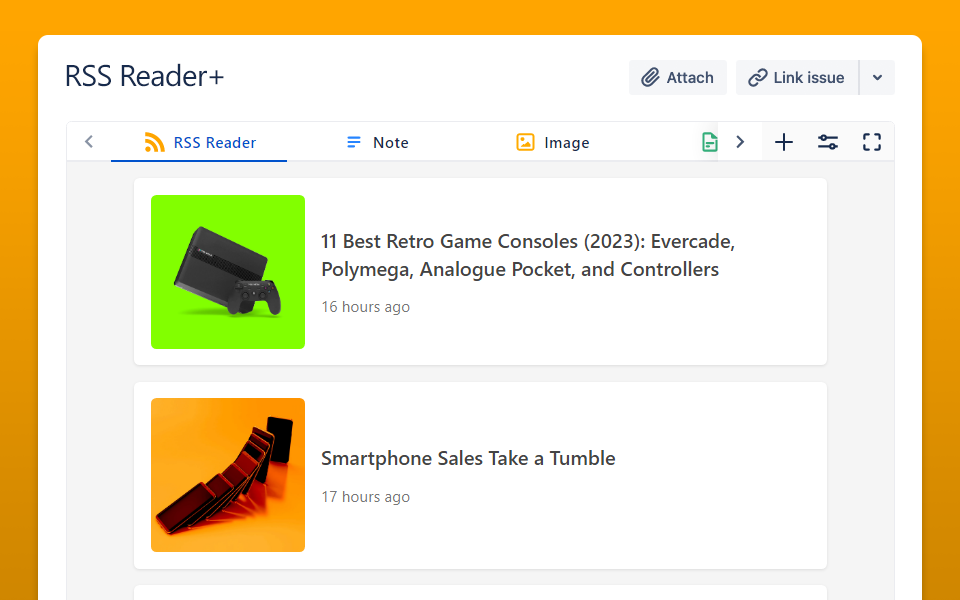Enter fullscreen with the expand icon
The image size is (960, 600).
[x=872, y=143]
